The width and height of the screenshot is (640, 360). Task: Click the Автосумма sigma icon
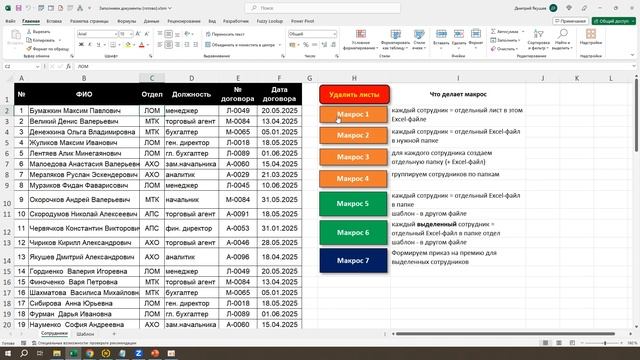[493, 31]
